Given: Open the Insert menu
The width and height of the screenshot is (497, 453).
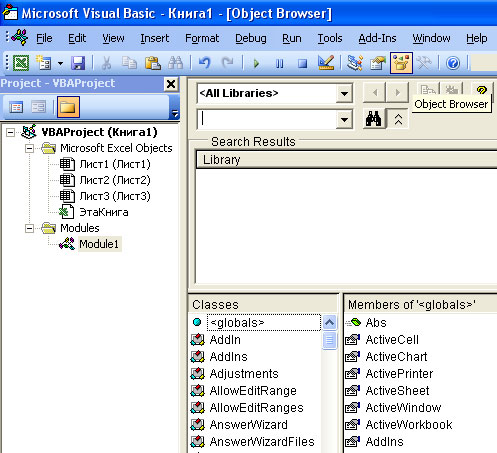Looking at the screenshot, I should click(x=154, y=38).
